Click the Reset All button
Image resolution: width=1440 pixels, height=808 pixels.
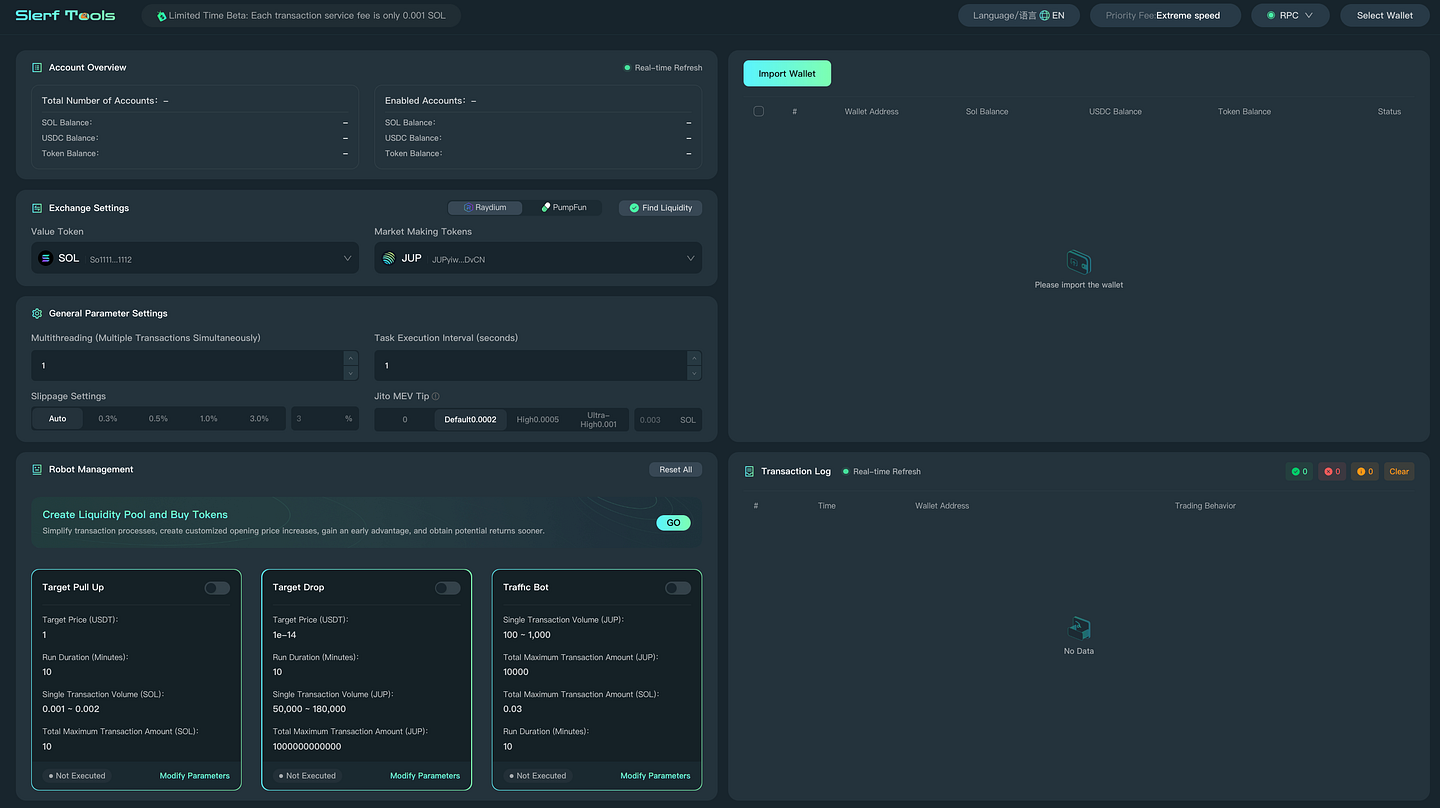tap(676, 470)
